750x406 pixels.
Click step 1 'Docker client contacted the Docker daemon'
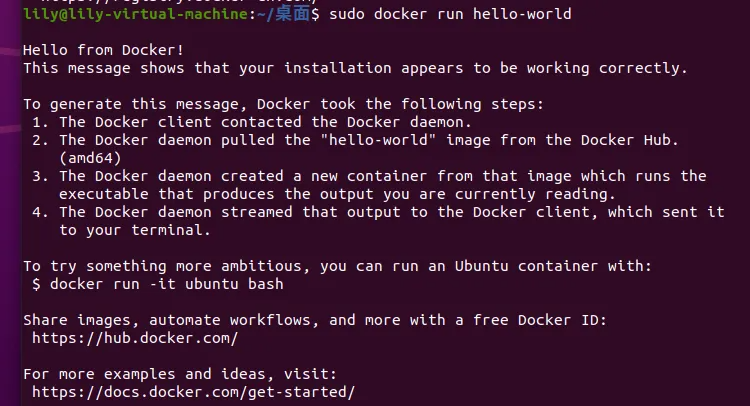click(x=252, y=122)
